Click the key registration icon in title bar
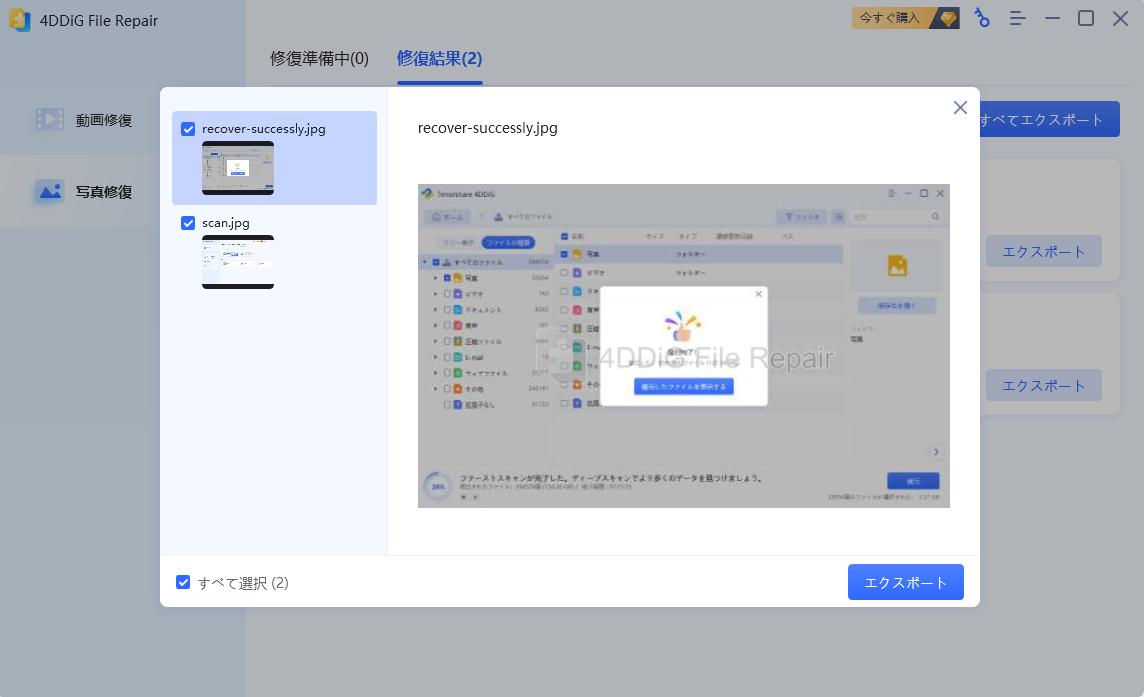Screen dimensions: 1144x697 click(x=982, y=18)
